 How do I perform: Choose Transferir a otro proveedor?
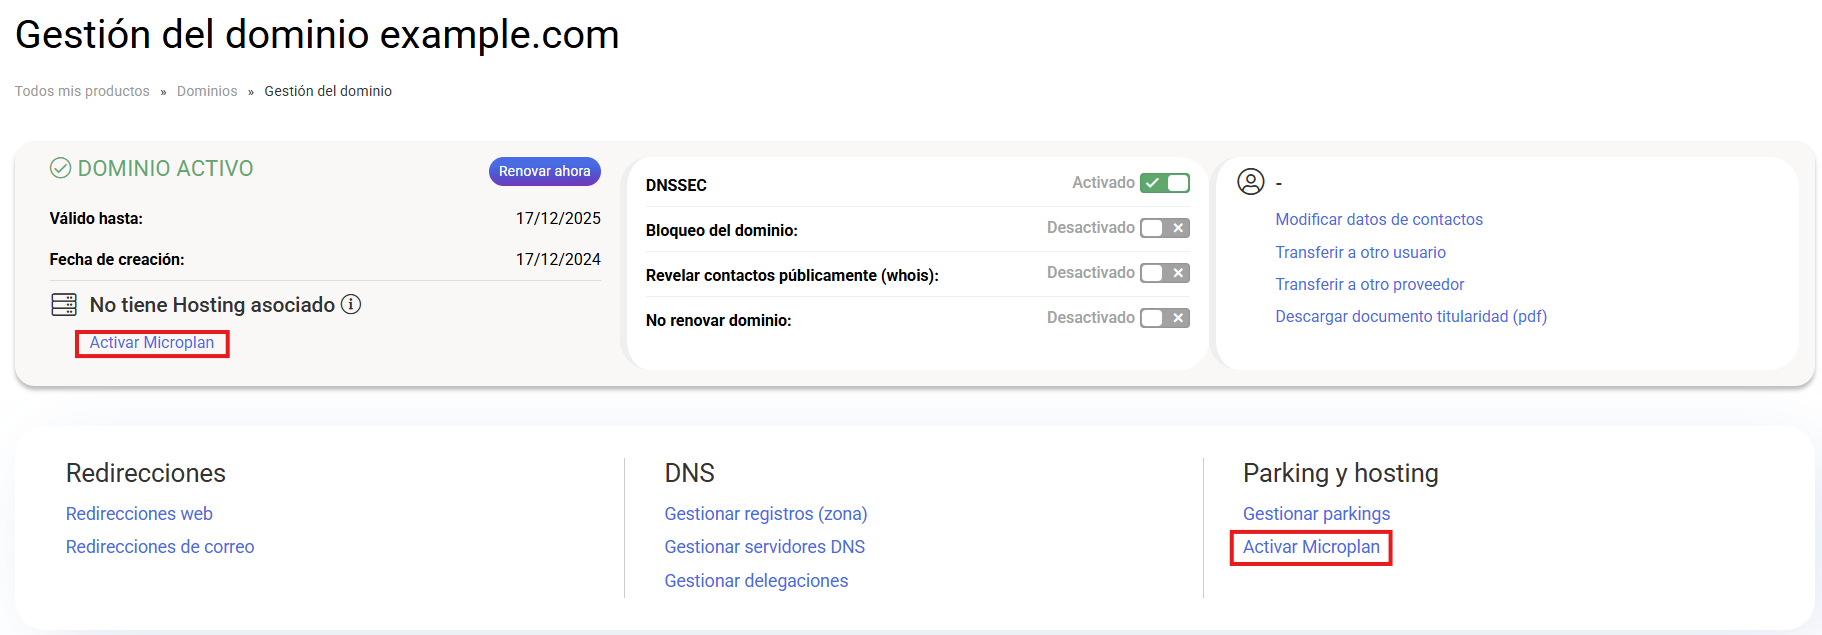tap(1369, 285)
